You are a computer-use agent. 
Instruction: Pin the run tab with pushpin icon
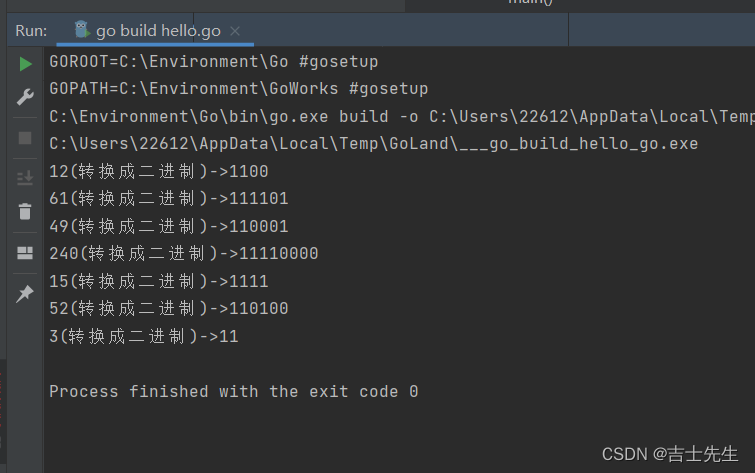[x=25, y=293]
